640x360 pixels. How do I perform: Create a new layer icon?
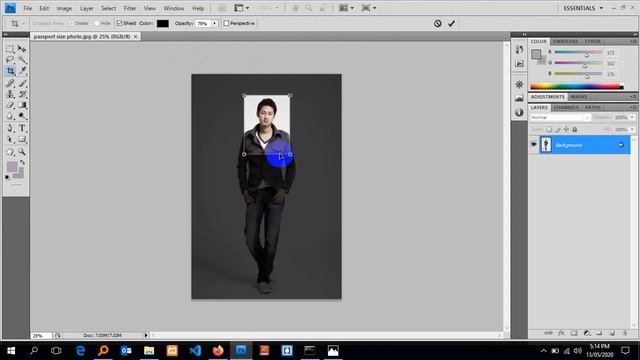pyautogui.click(x=612, y=333)
